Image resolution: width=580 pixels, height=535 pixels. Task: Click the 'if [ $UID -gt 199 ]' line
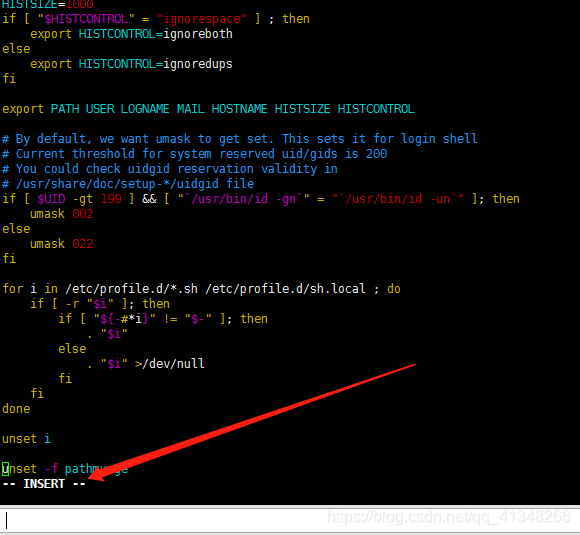(261, 199)
